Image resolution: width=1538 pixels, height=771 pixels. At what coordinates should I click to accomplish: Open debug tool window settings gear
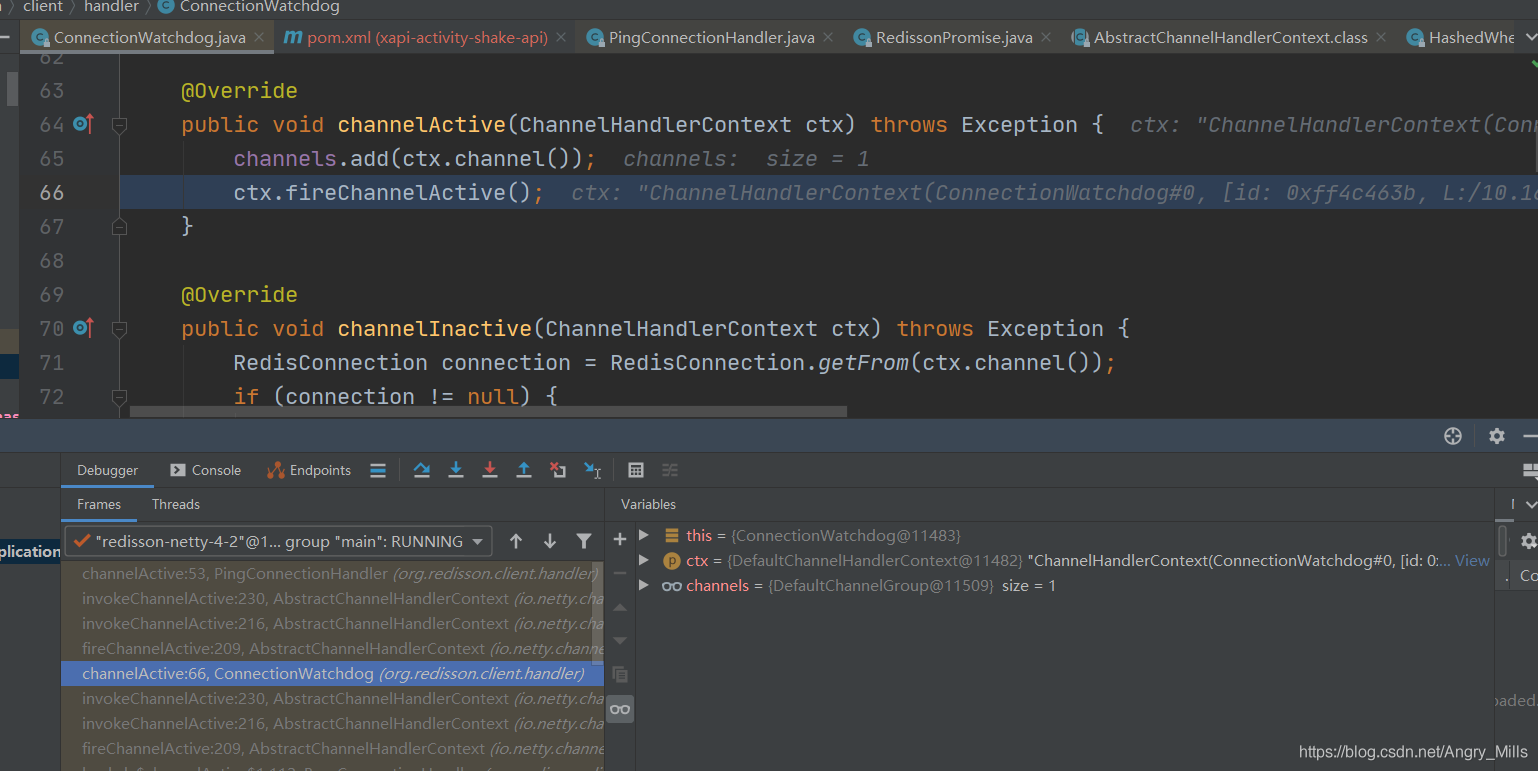1497,436
